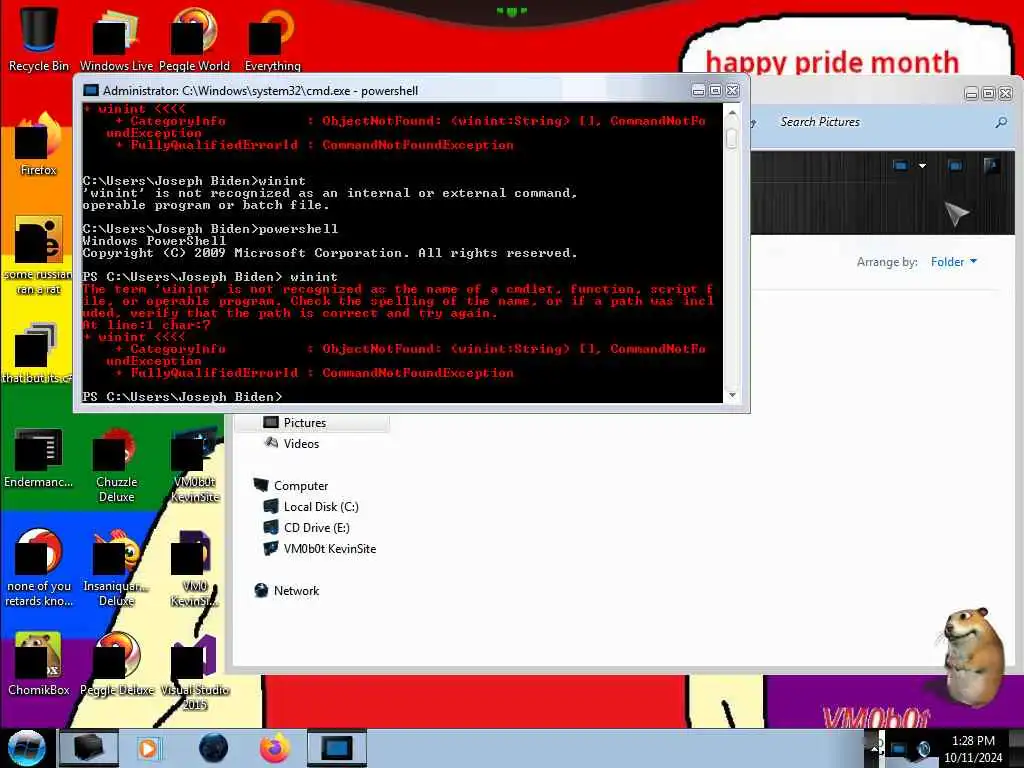Screen dimensions: 1024x768
Task: Open the Explorer taskbar button
Action: (x=89, y=748)
